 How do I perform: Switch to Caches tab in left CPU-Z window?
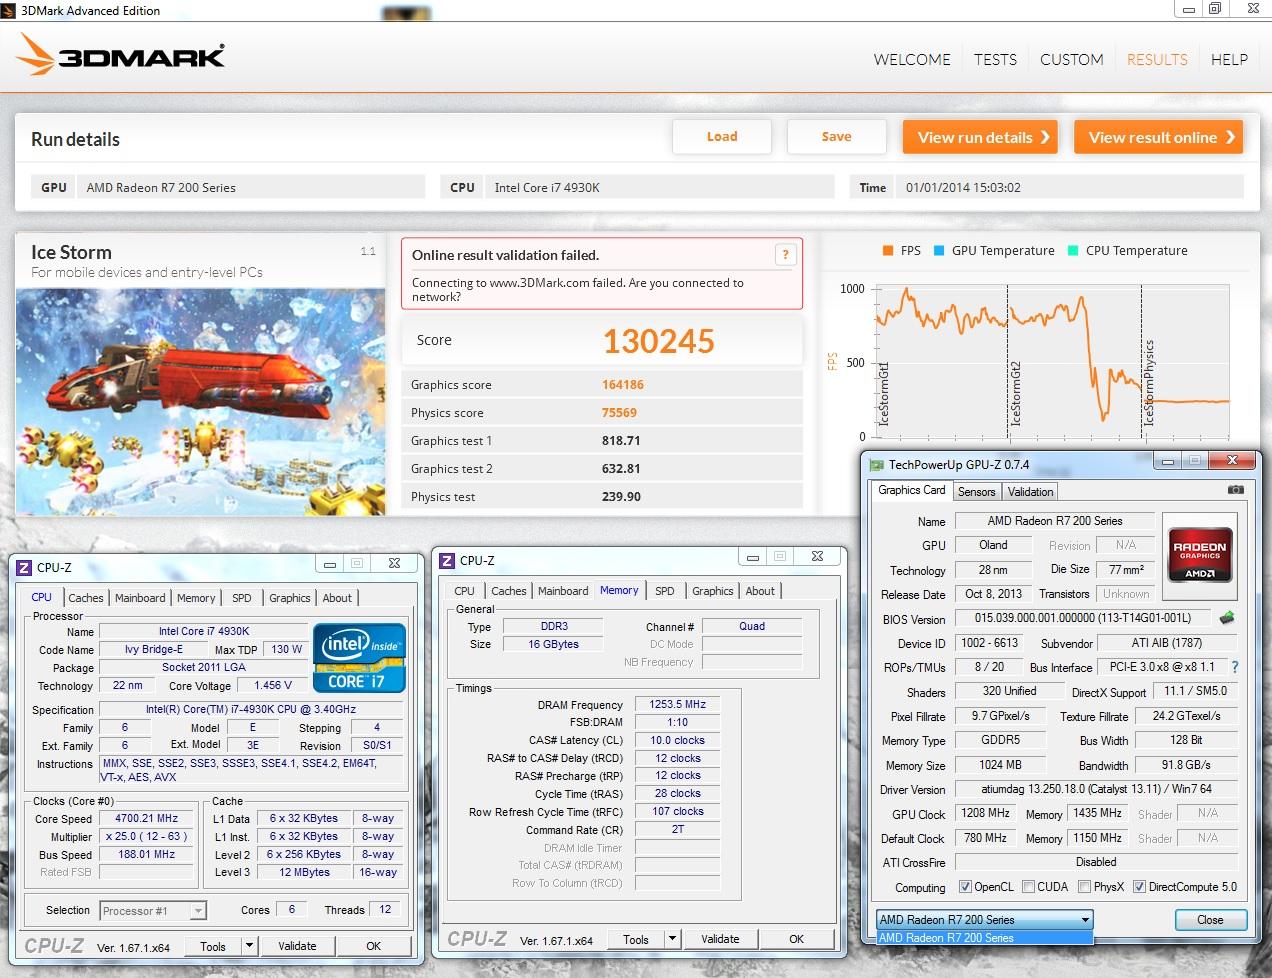point(86,598)
